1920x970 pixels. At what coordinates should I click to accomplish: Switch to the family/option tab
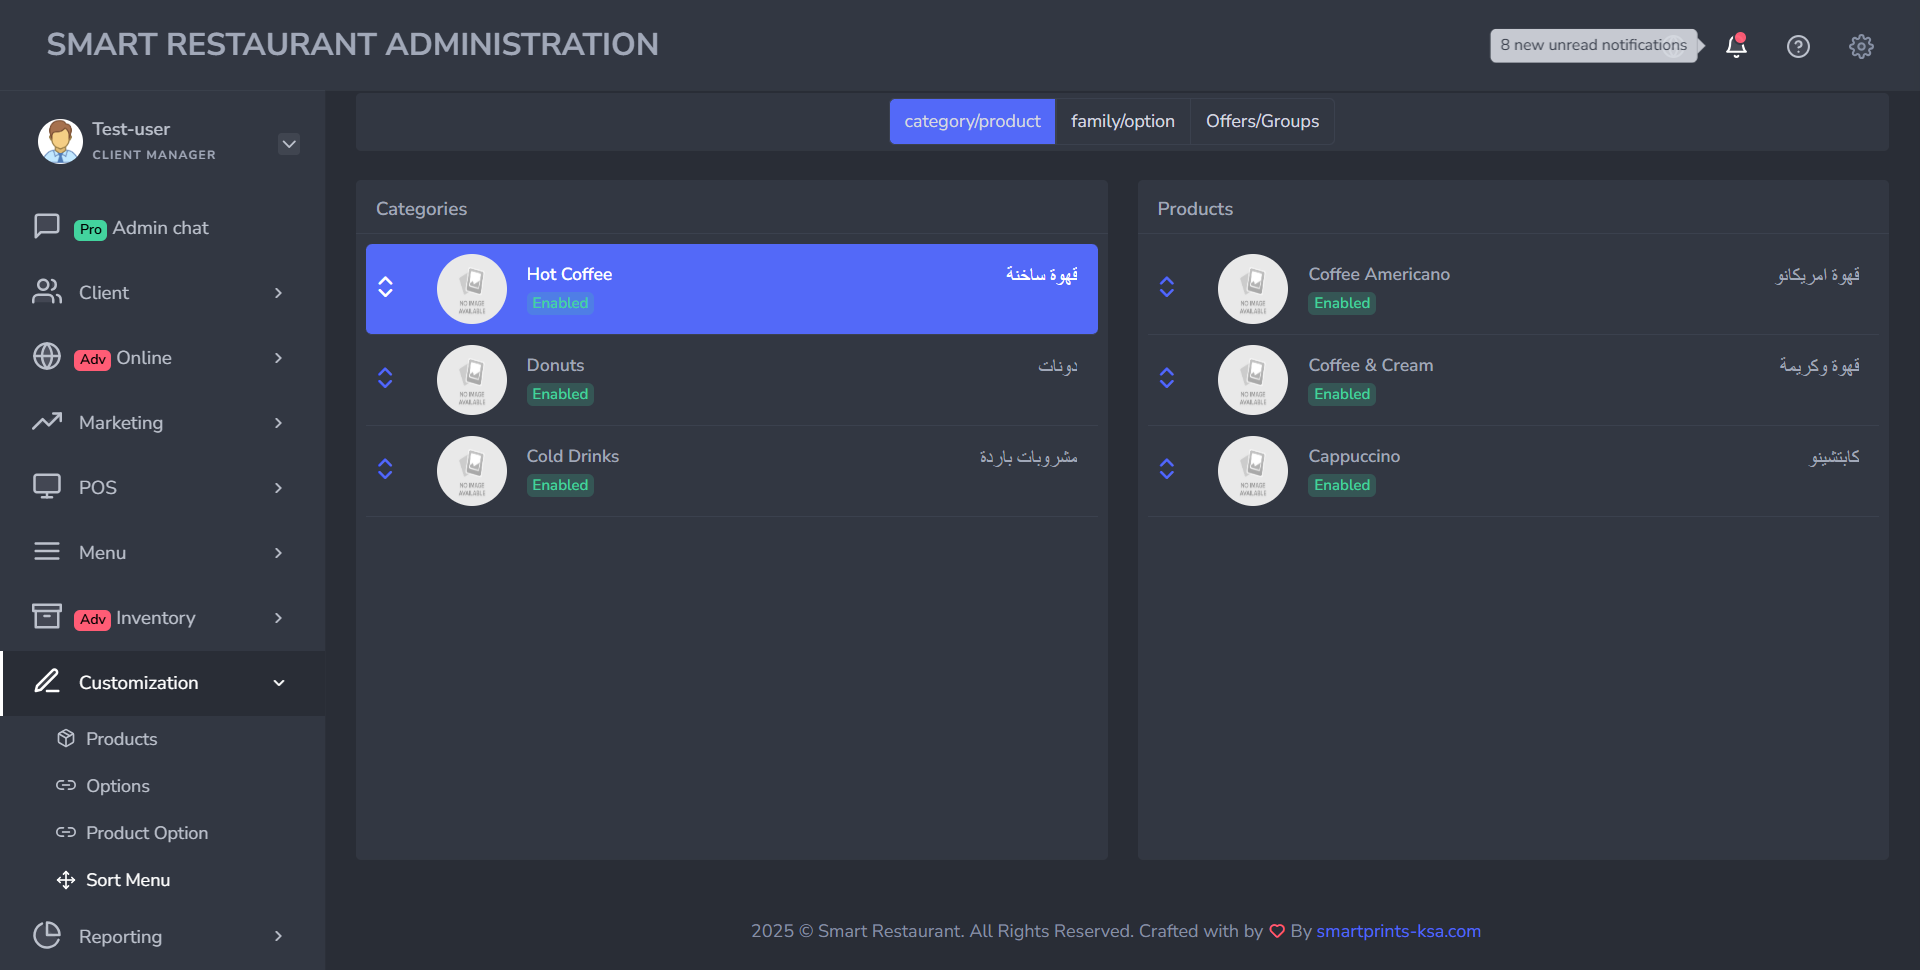click(1122, 121)
